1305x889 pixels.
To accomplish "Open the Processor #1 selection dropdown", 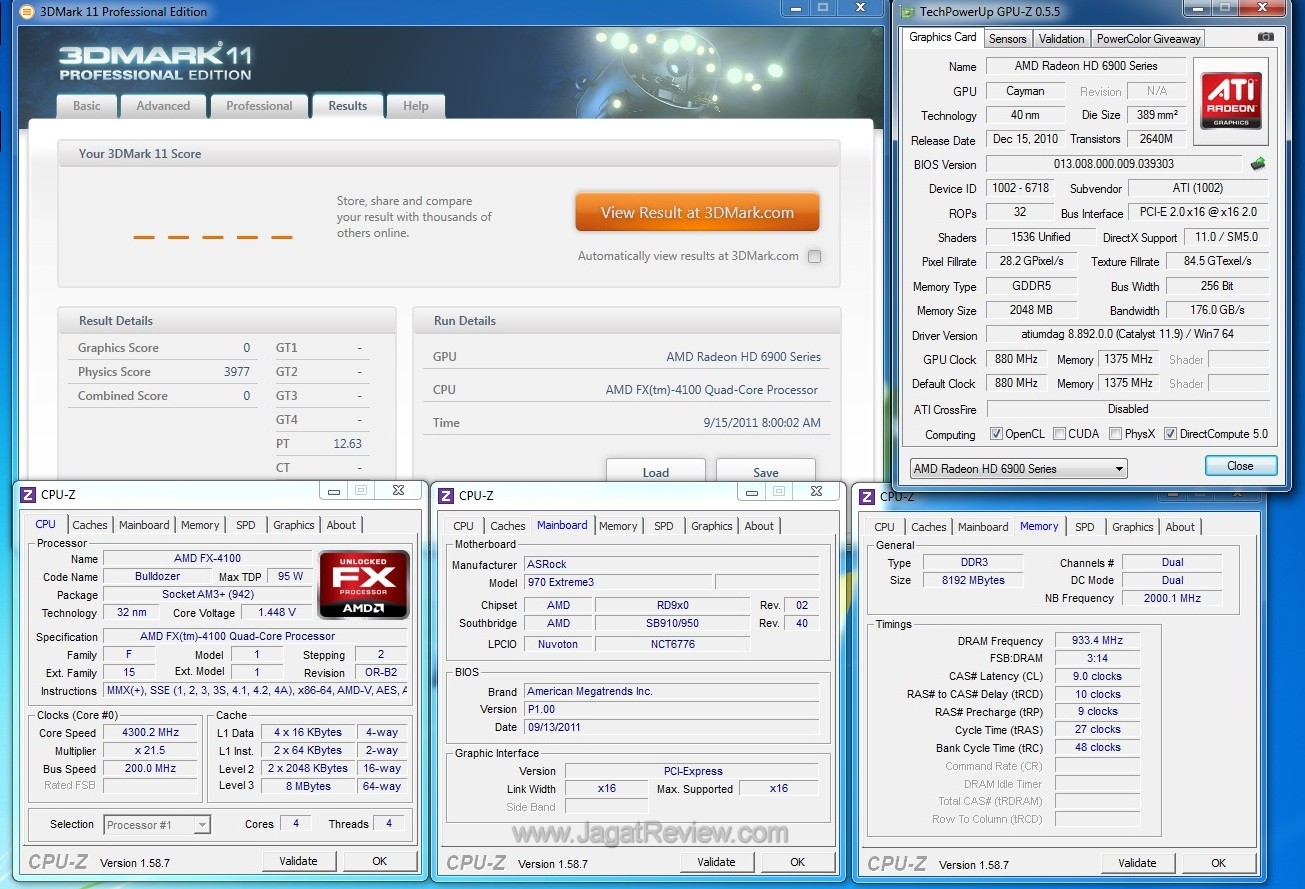I will tap(201, 824).
